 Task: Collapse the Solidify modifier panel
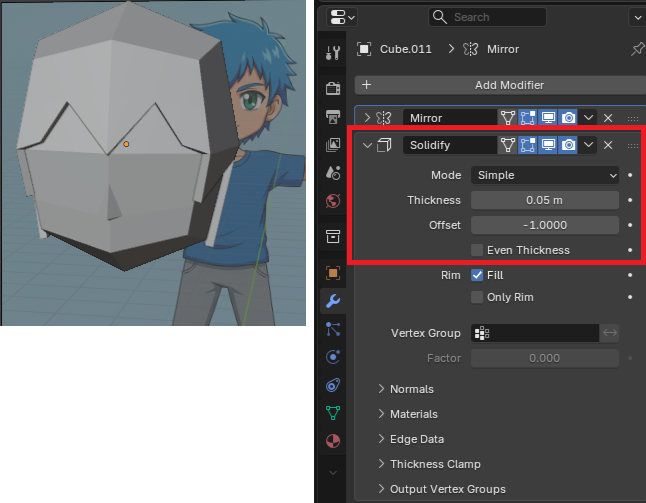tap(366, 146)
